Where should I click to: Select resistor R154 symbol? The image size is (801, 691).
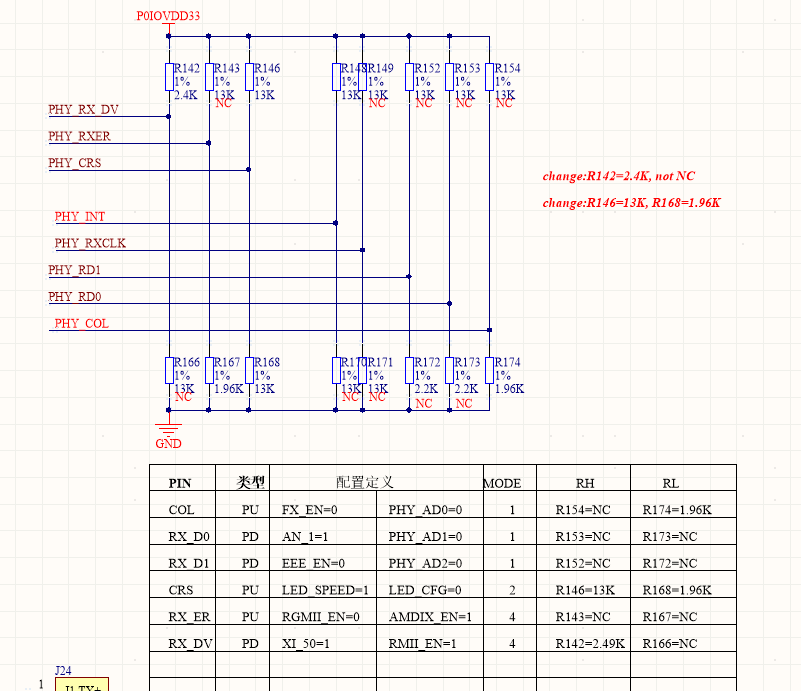489,77
